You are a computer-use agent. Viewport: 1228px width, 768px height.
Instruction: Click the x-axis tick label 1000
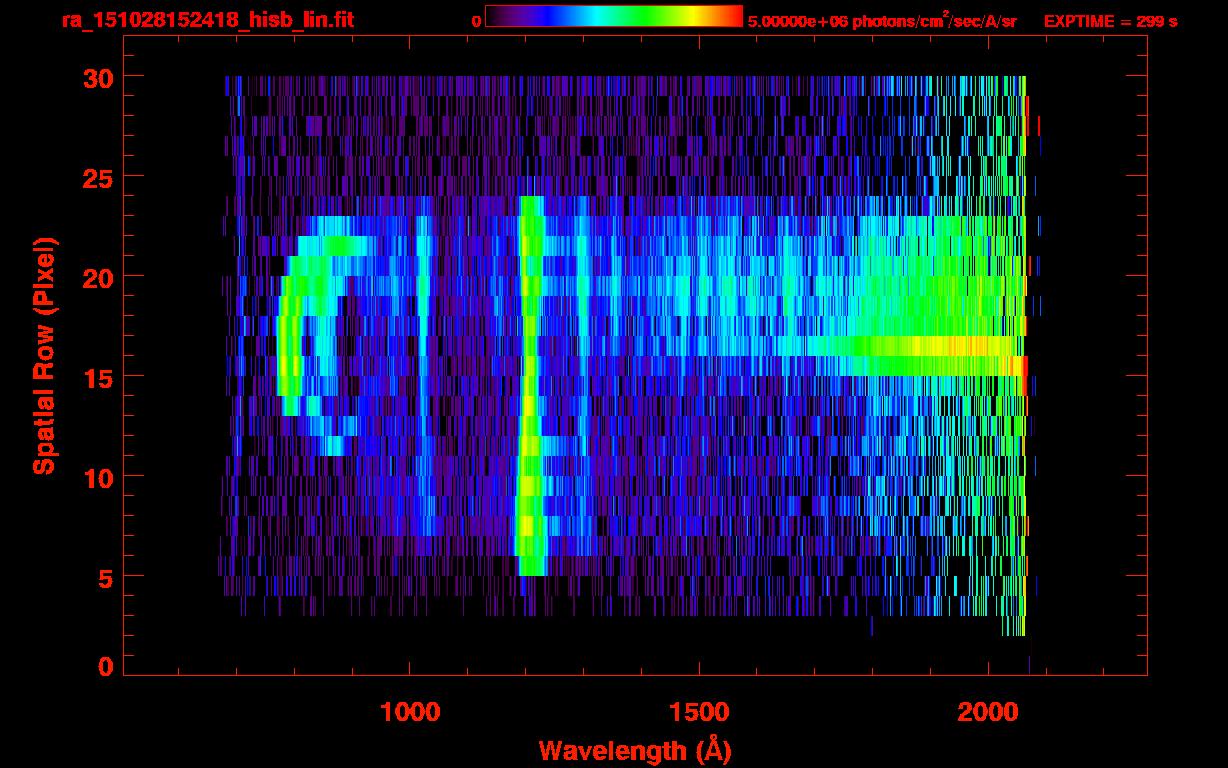tap(410, 712)
